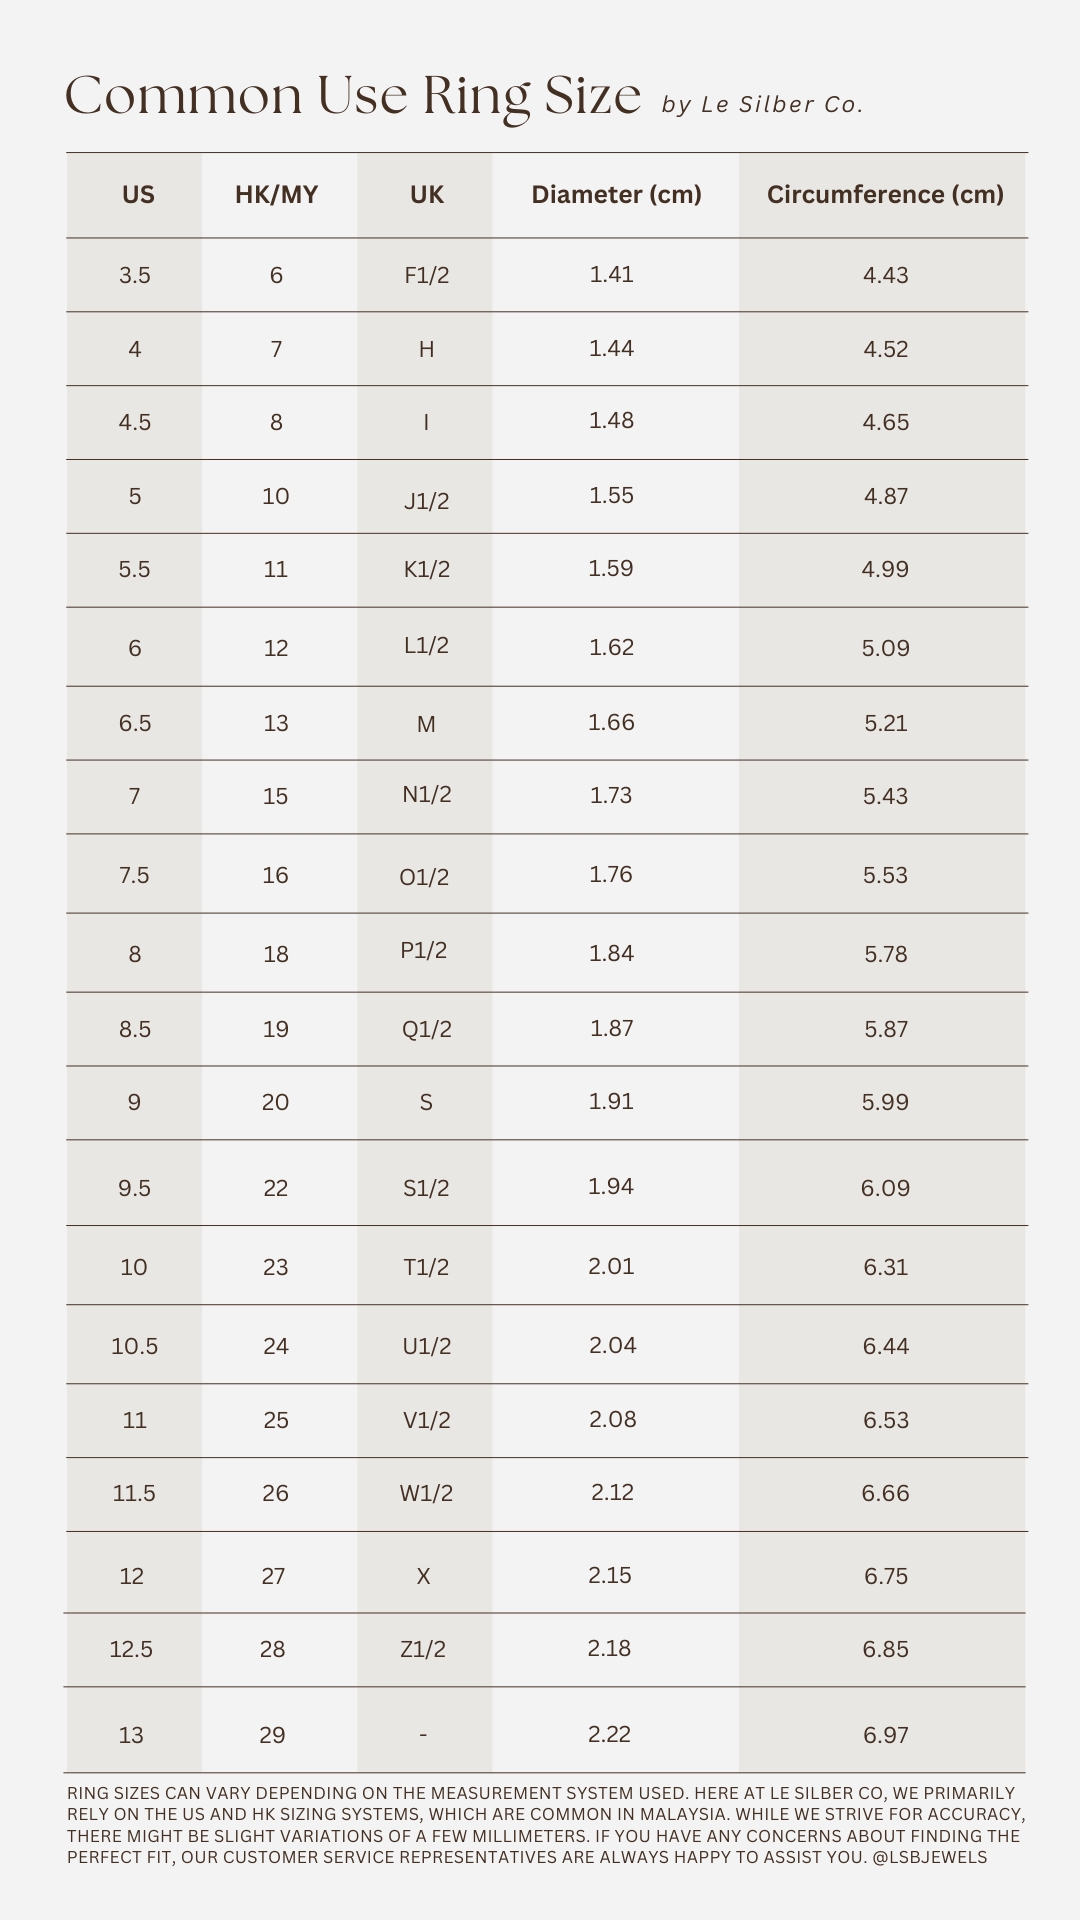Viewport: 1080px width, 1920px height.
Task: Click the Diameter (cm) column header
Action: (x=616, y=195)
